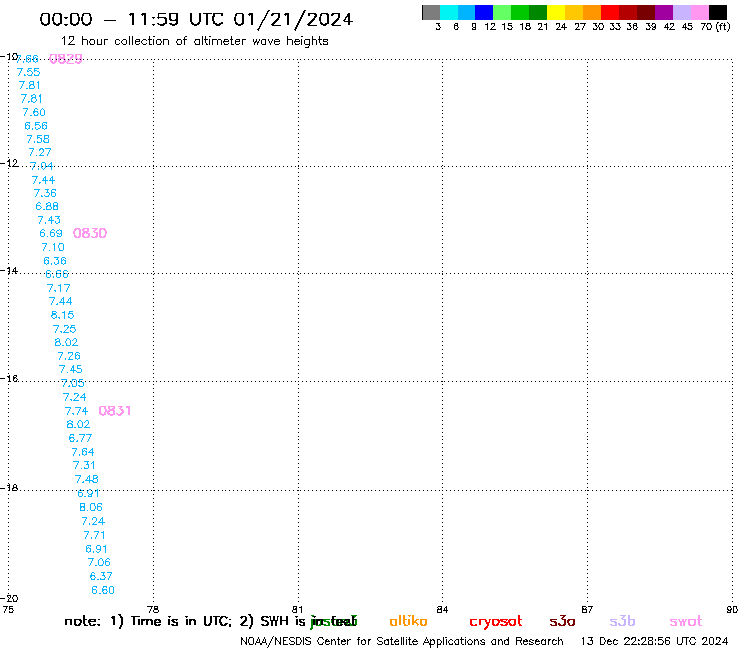Click the wave height value "7.25"
Image resolution: width=740 pixels, height=650 pixels.
click(64, 329)
